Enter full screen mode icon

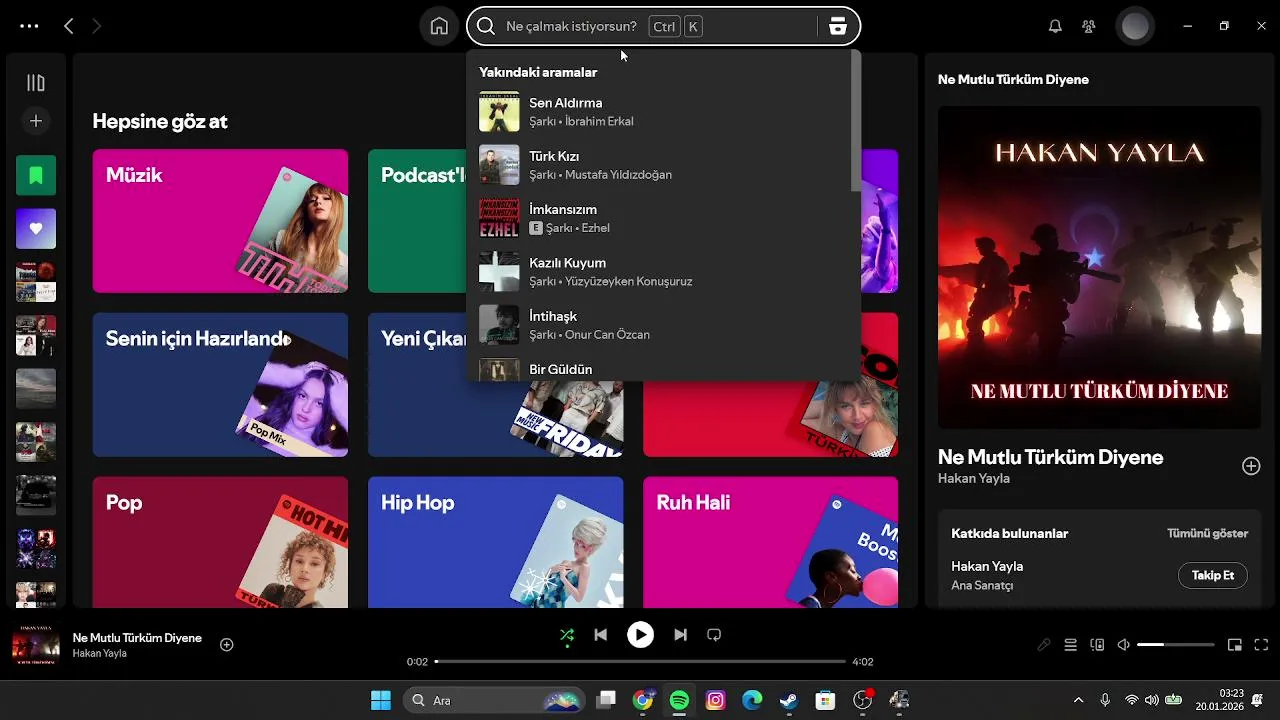point(1261,645)
